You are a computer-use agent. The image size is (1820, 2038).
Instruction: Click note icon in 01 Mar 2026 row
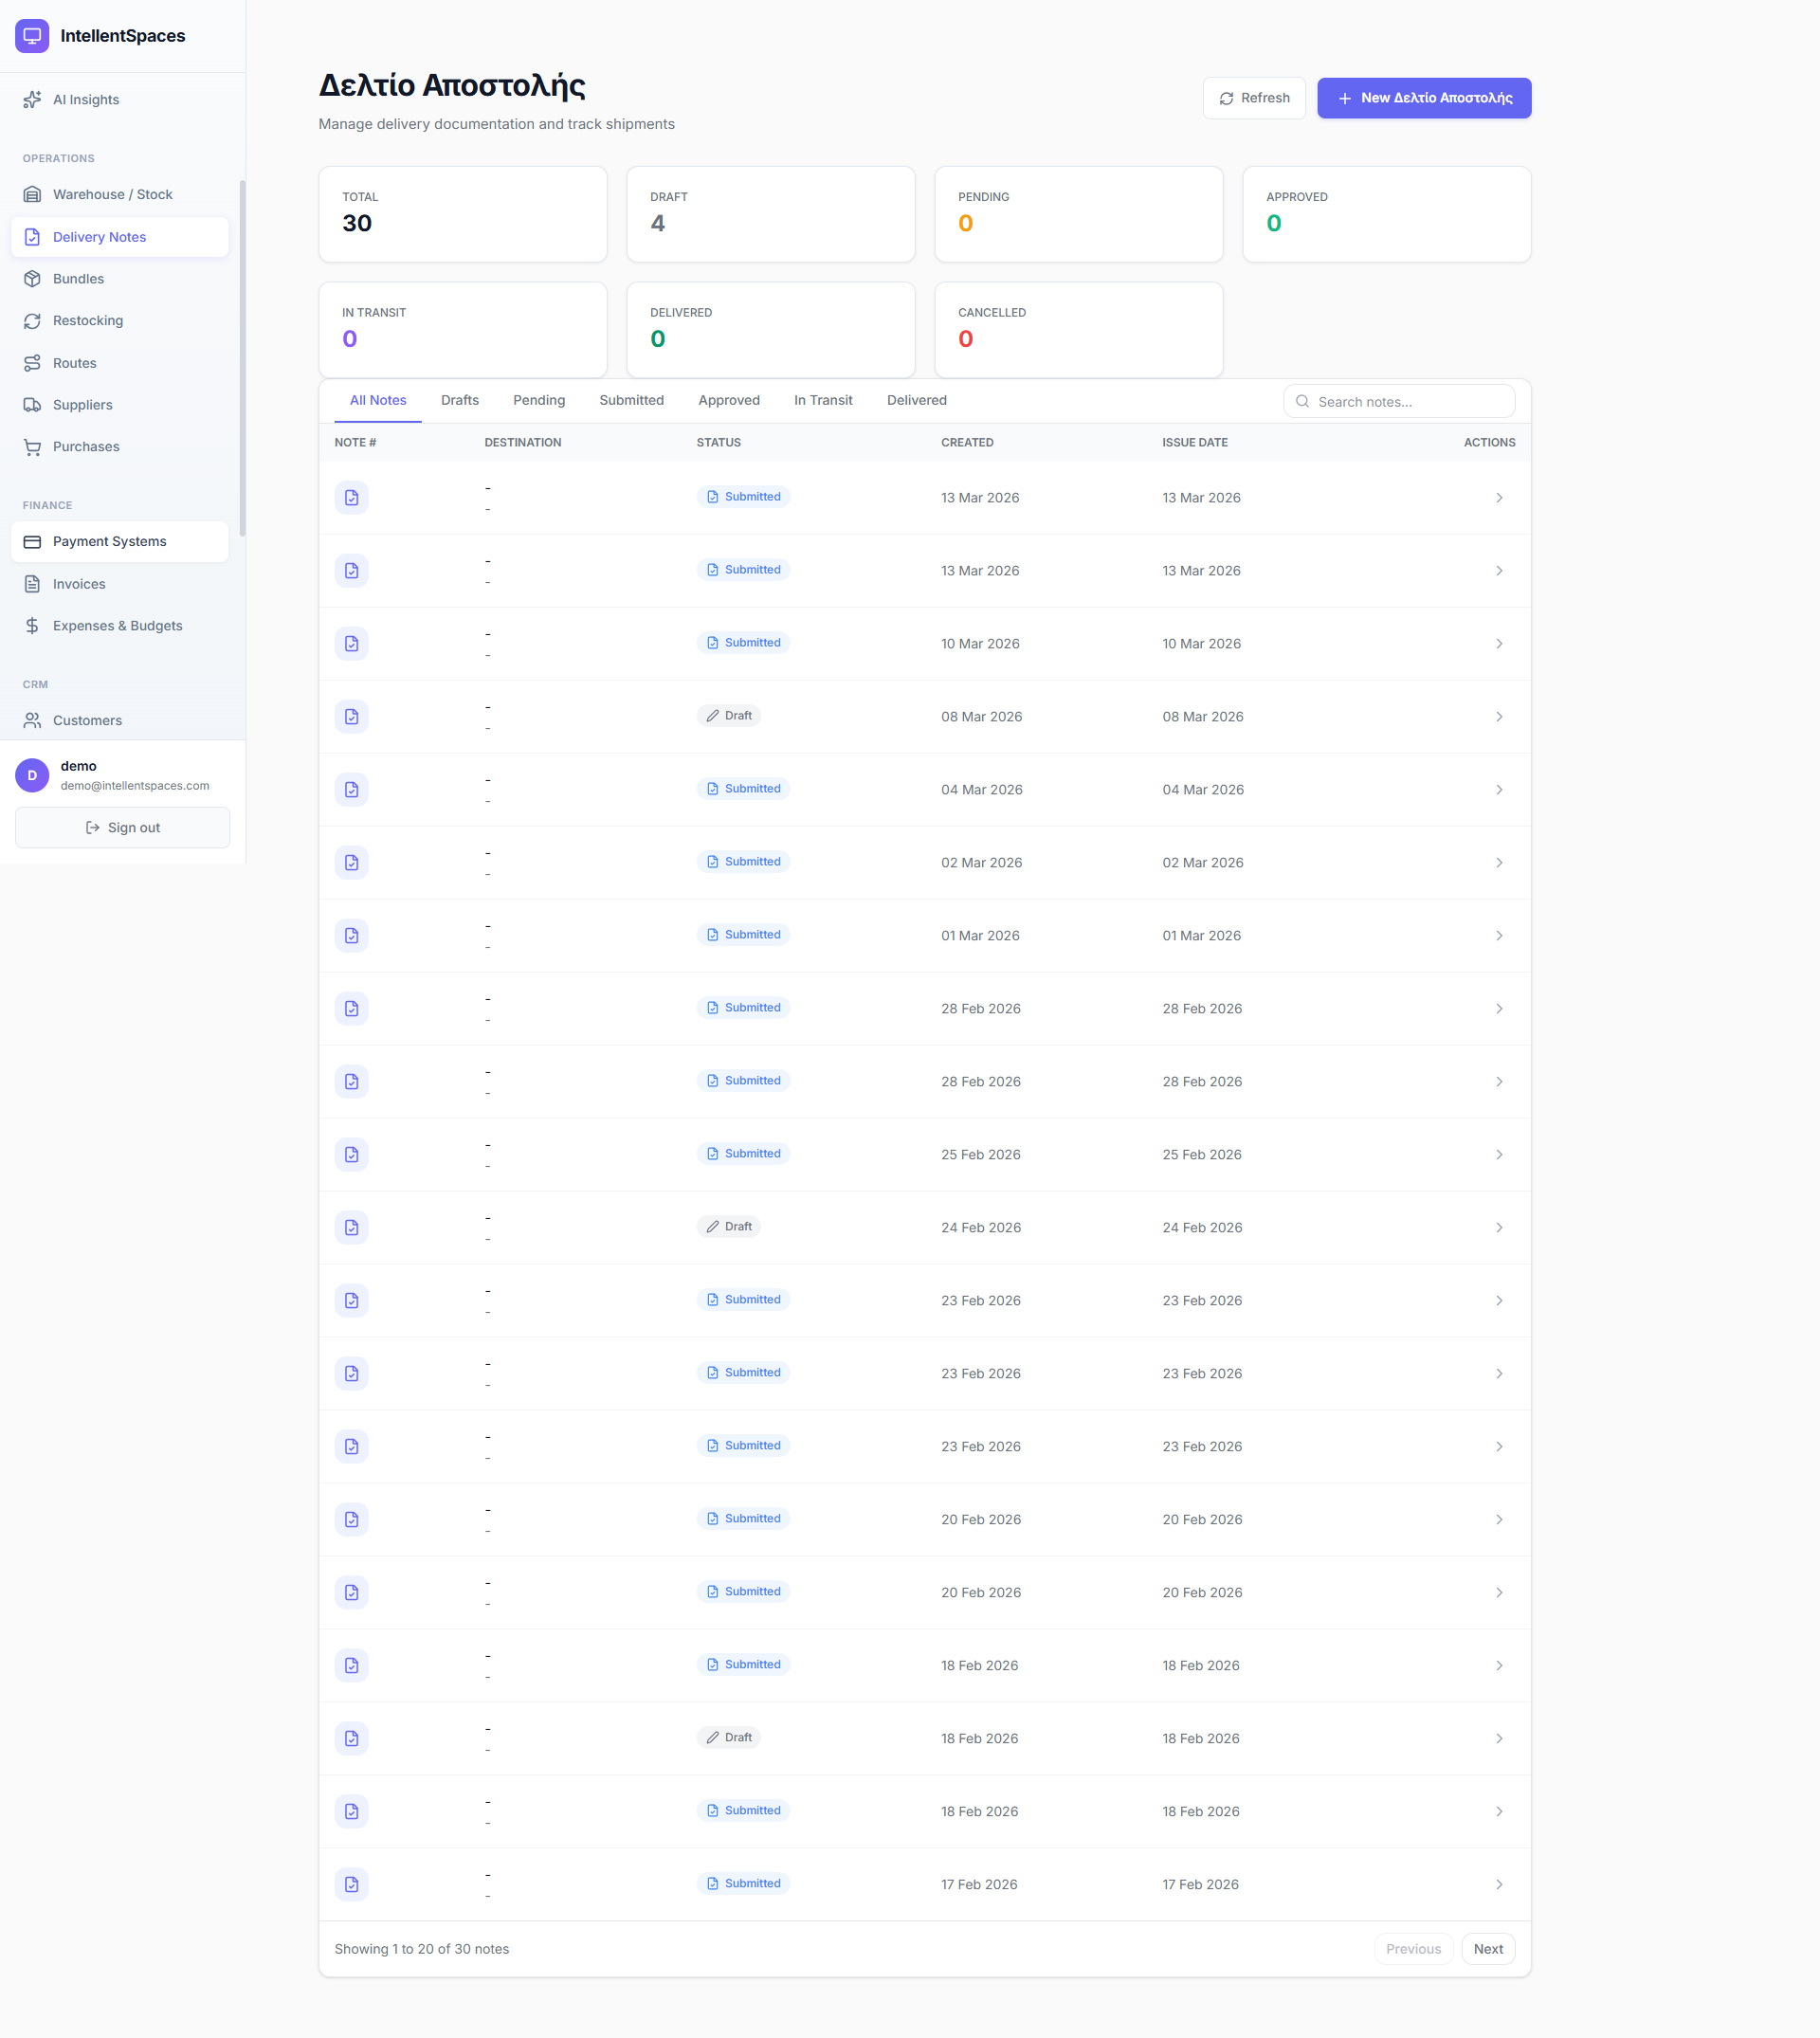[x=351, y=935]
